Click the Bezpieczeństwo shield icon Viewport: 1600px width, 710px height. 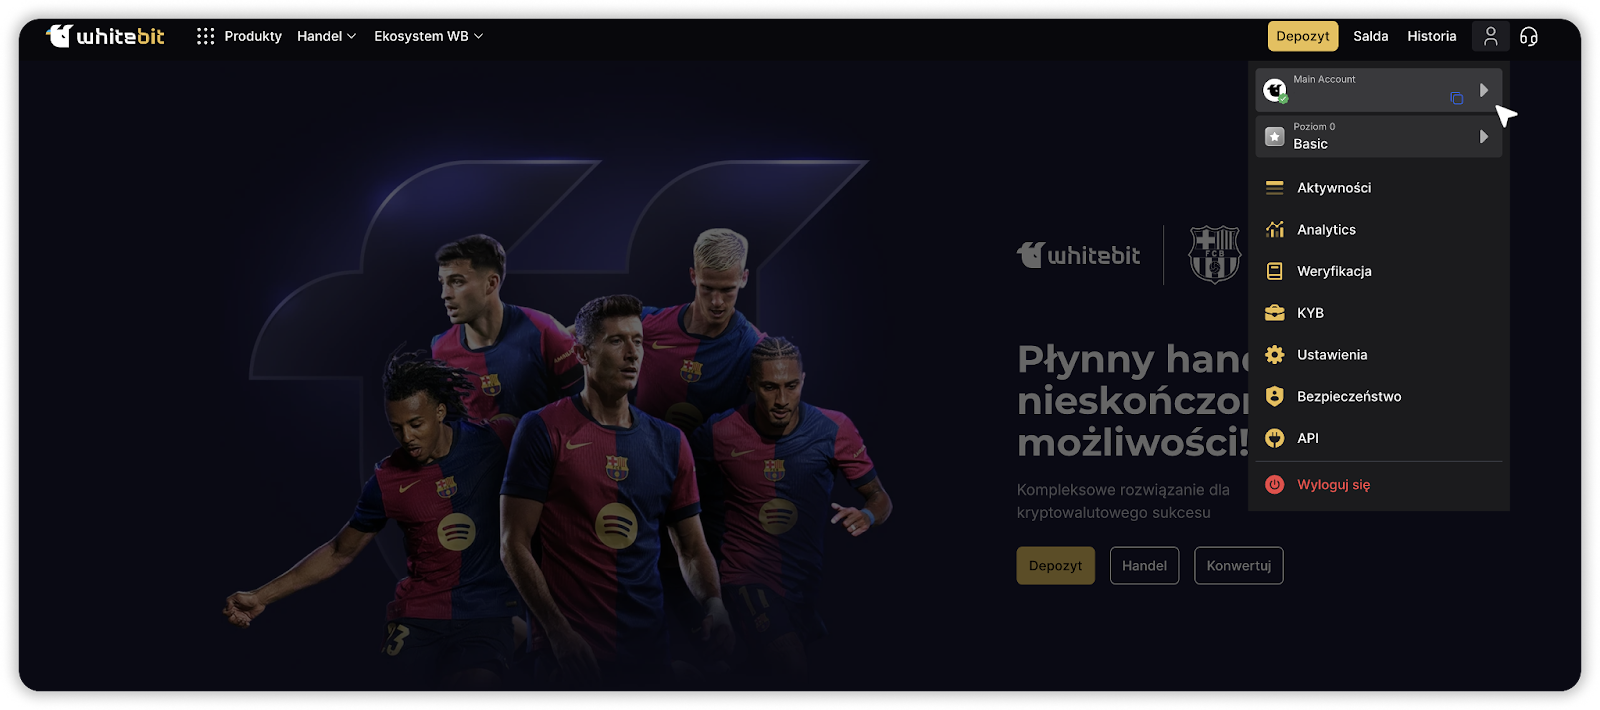(1274, 396)
